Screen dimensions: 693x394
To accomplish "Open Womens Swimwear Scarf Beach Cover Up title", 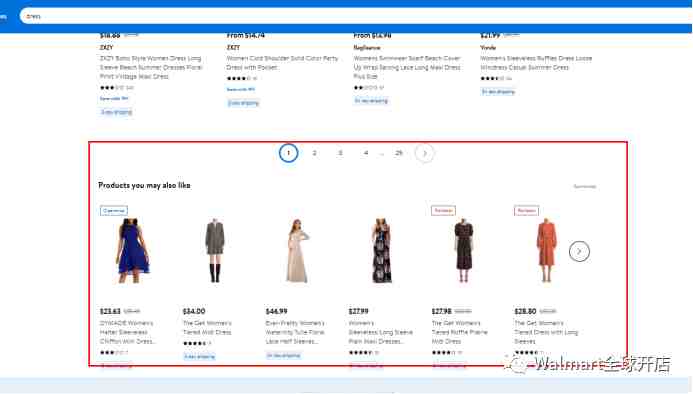I will [407, 67].
